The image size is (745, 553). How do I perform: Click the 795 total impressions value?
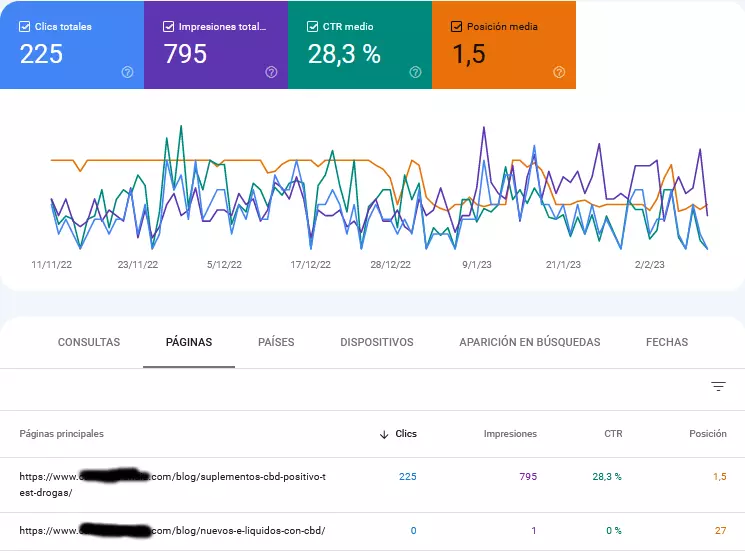(x=185, y=54)
